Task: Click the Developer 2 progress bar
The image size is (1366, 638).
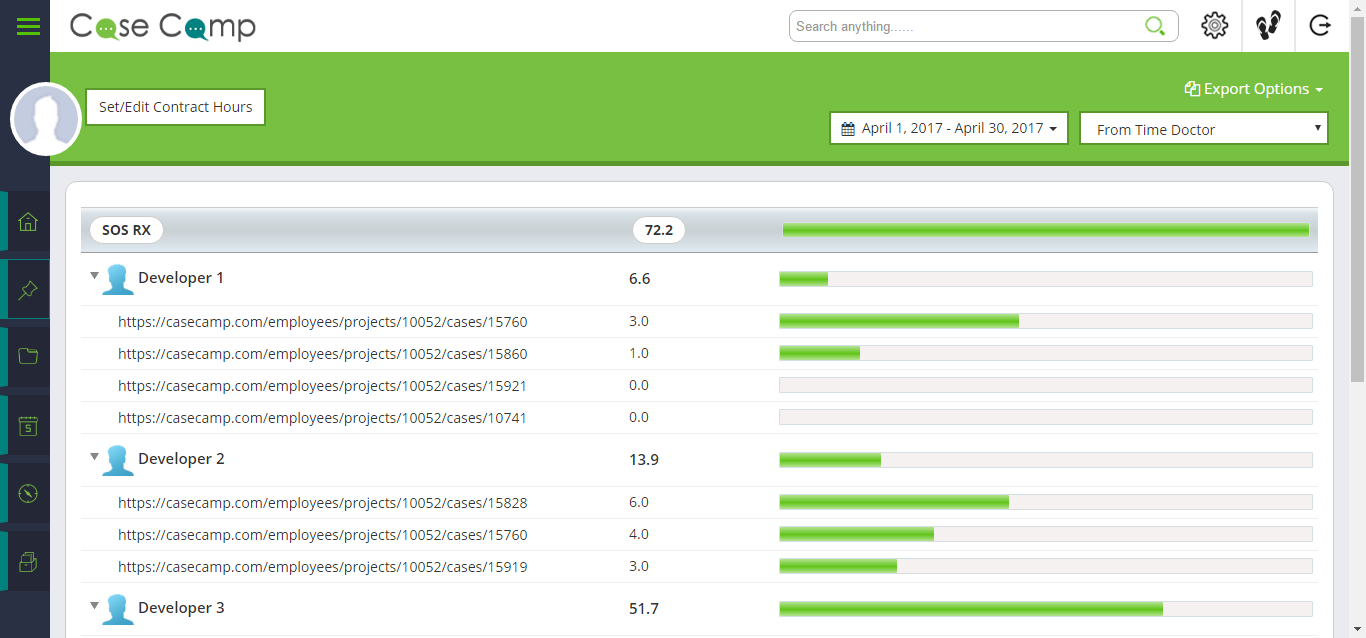Action: (x=1046, y=460)
